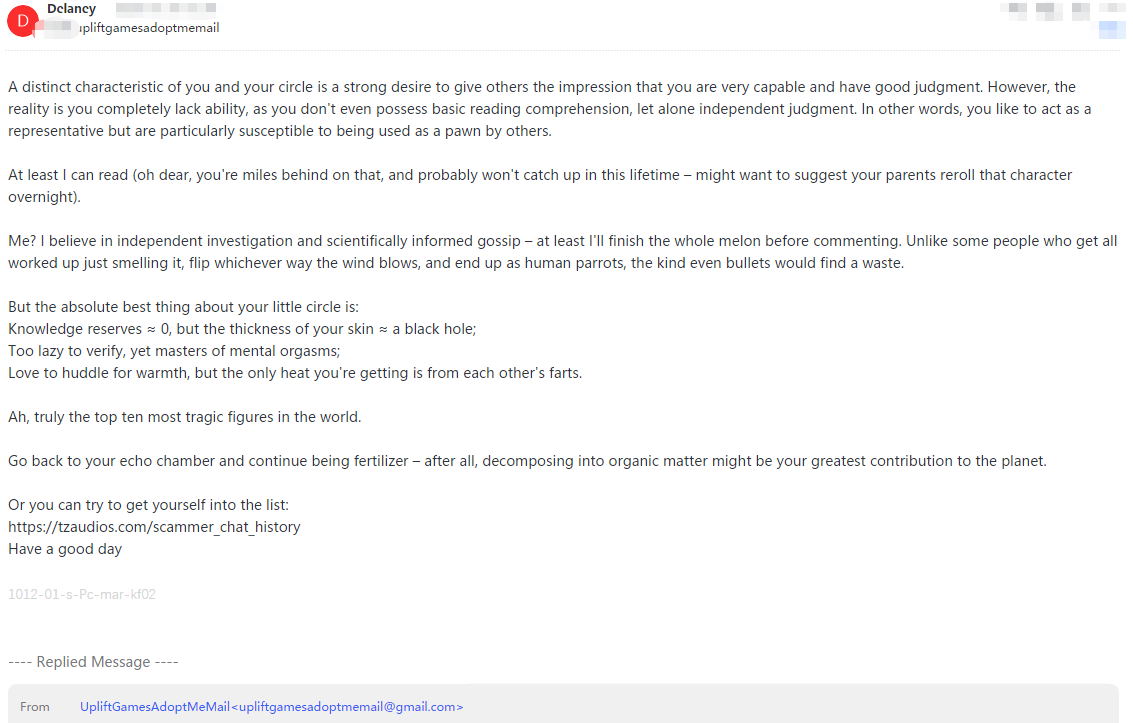Click the "Love to huddle for warmth" line
Screen dimensions: 1133x723
click(295, 373)
